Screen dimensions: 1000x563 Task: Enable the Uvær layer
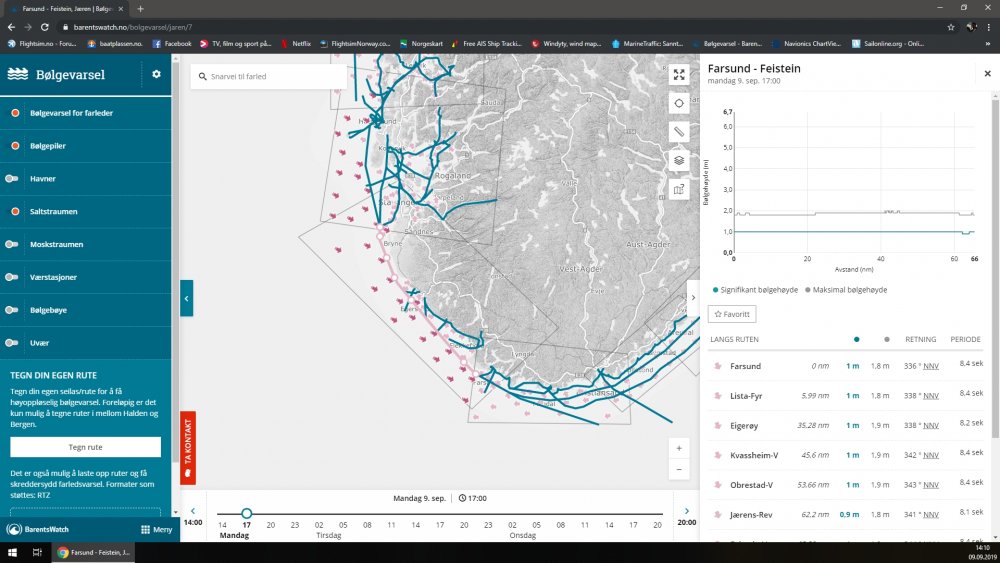(12, 343)
